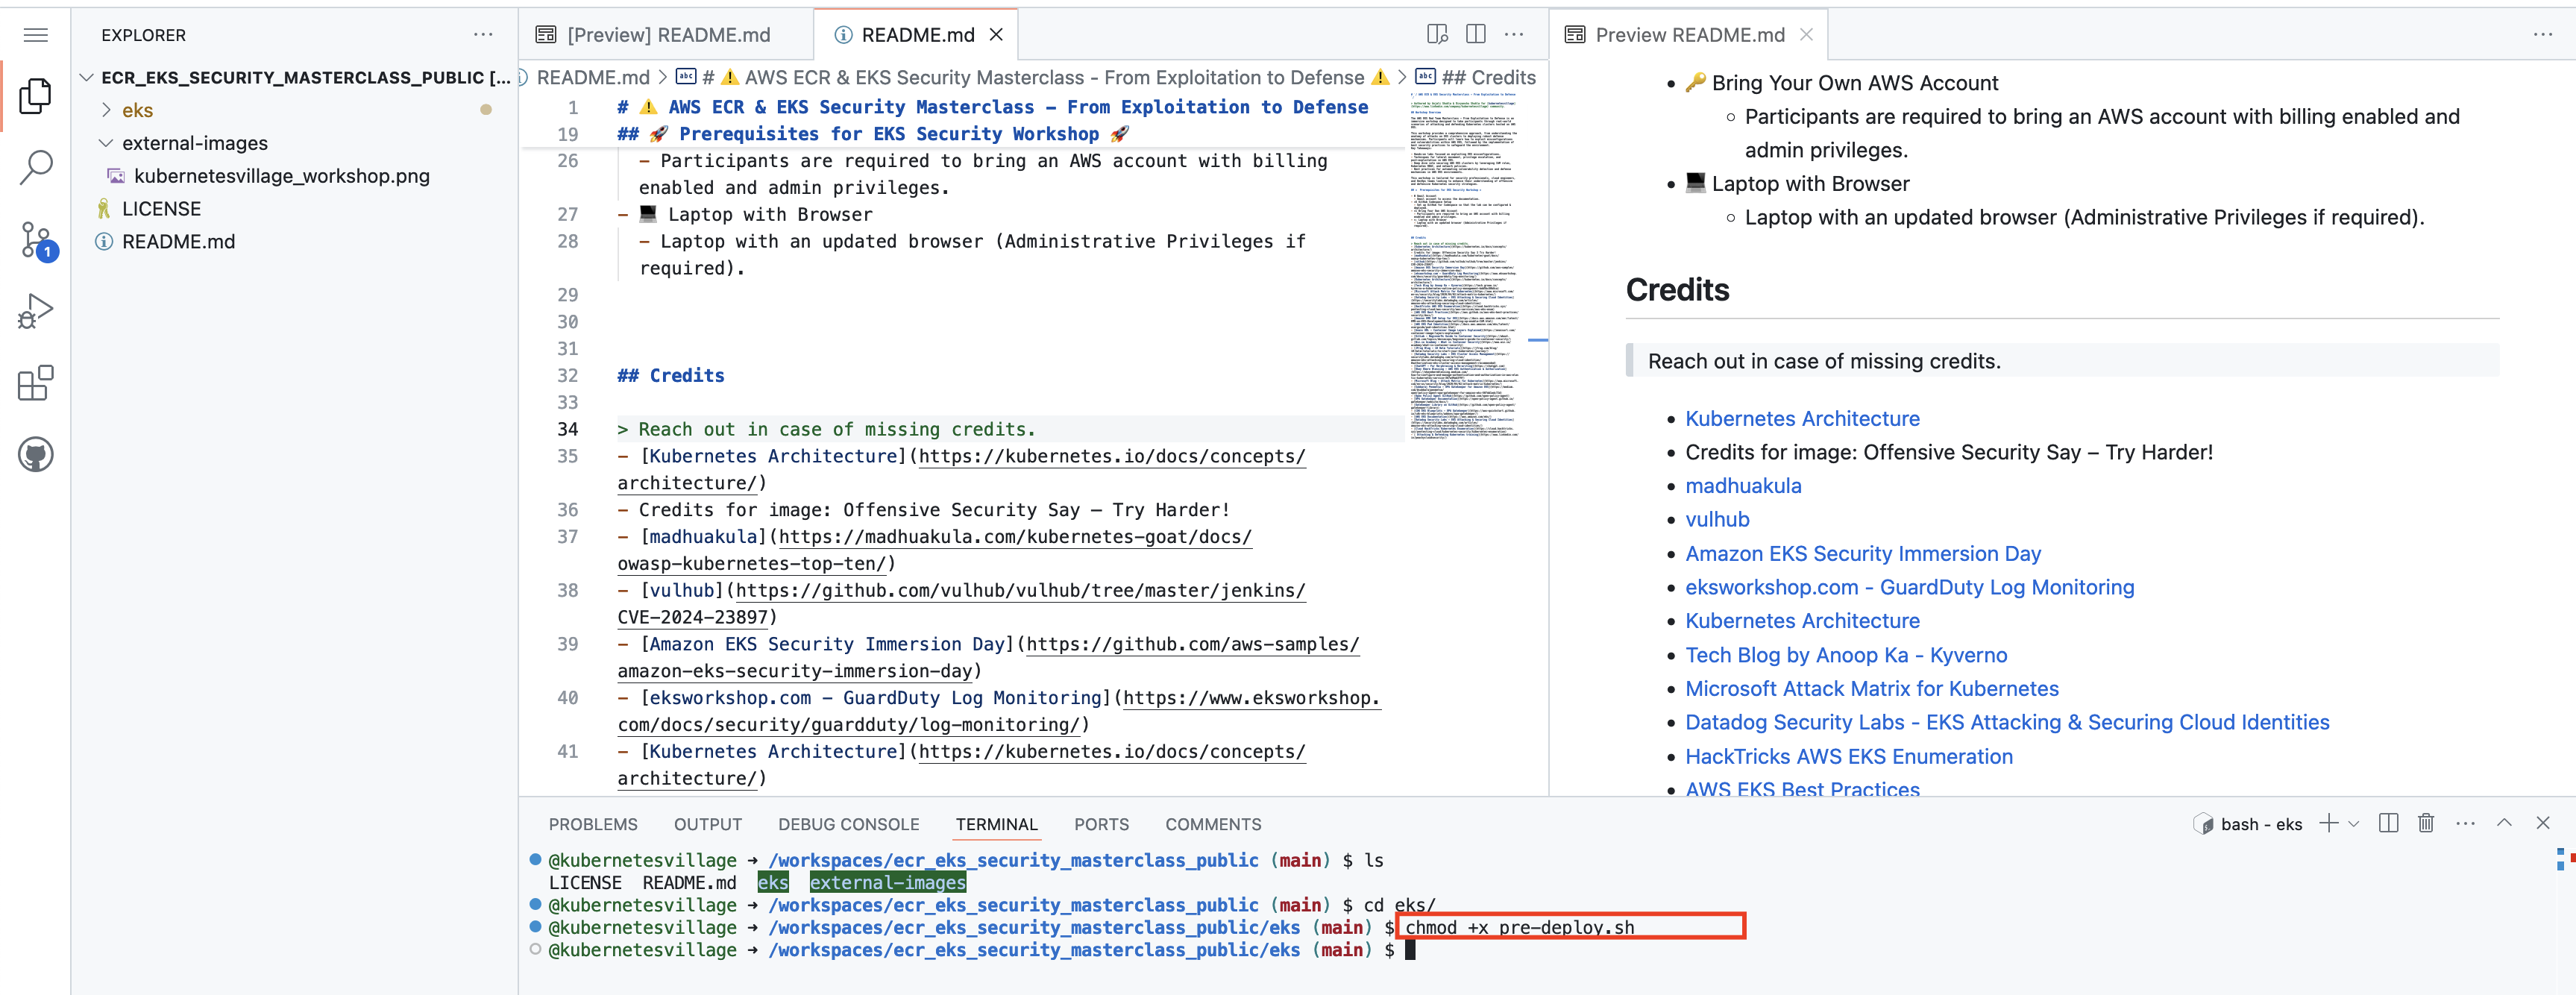
Task: Open preview to the side icon
Action: click(x=1437, y=34)
